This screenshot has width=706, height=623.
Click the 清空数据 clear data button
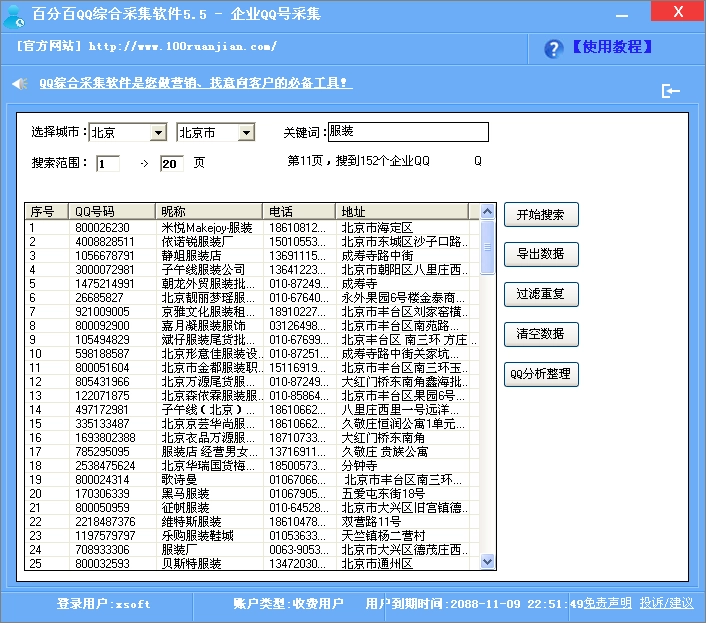(541, 334)
